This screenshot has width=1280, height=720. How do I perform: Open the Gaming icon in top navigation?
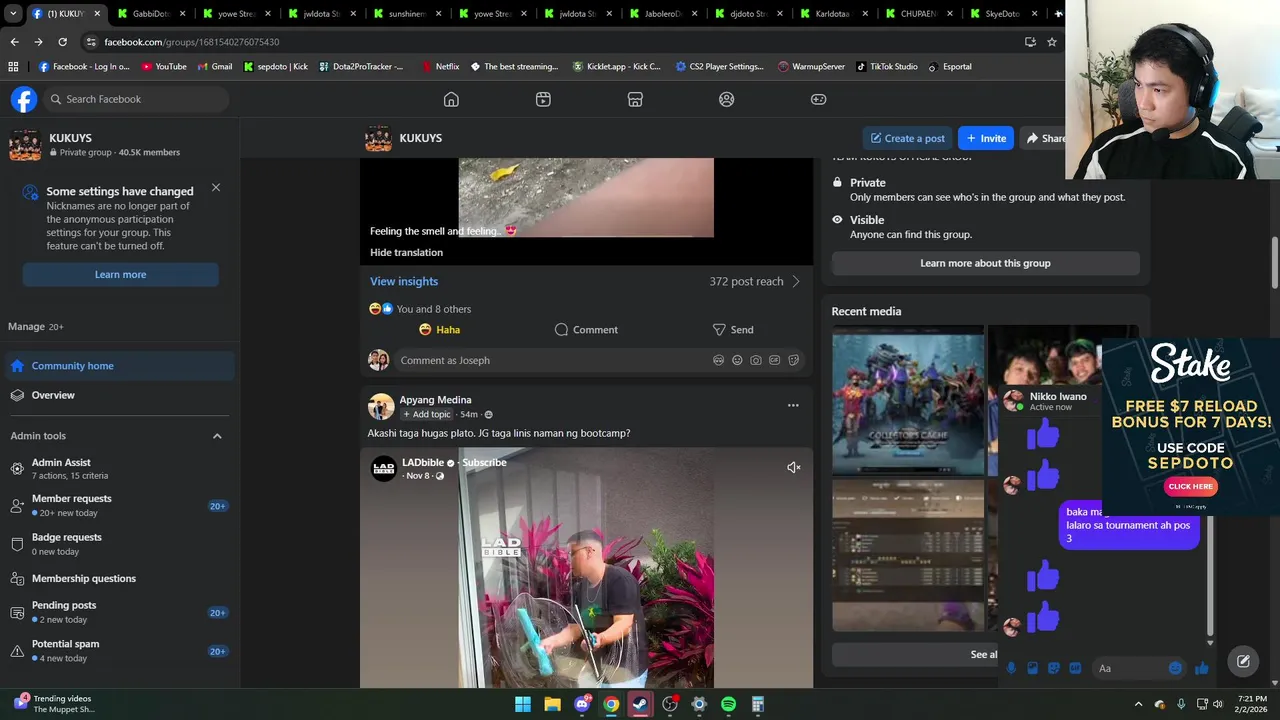coord(818,99)
